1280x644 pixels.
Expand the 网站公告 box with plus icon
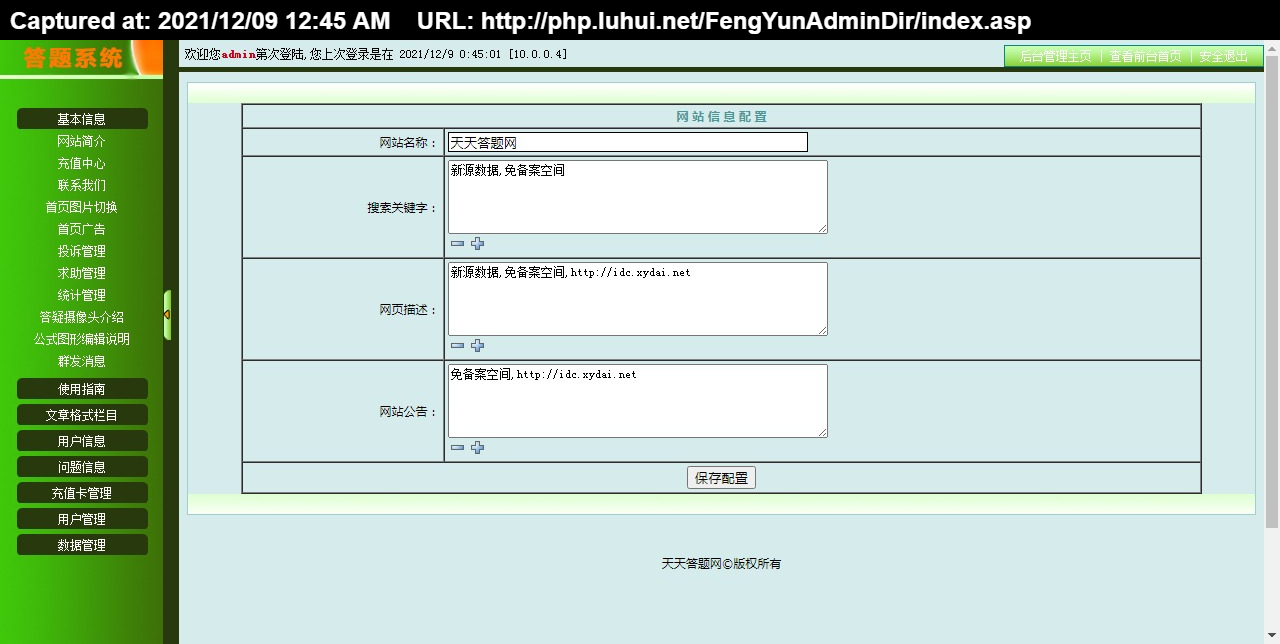[477, 447]
